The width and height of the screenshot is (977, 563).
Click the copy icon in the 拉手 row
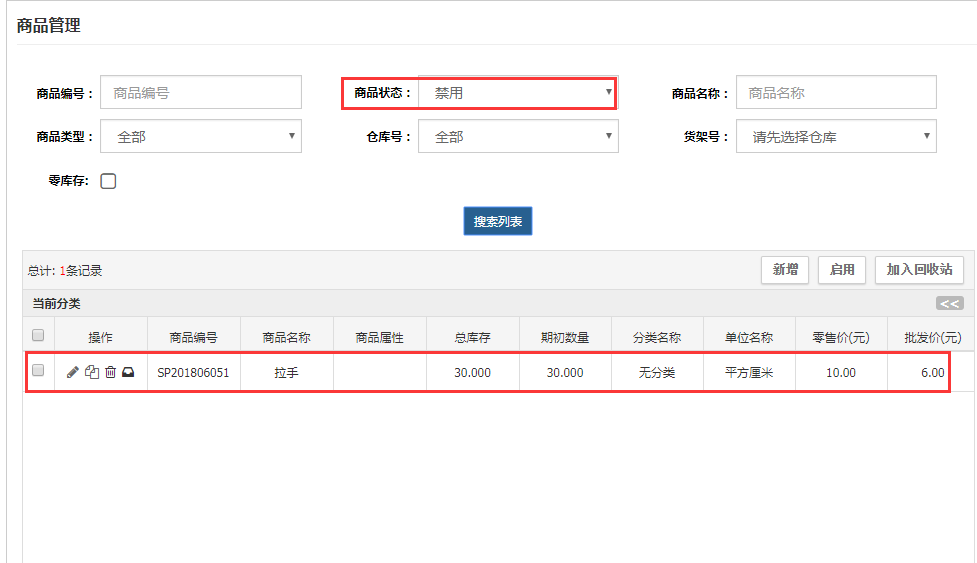click(x=91, y=372)
